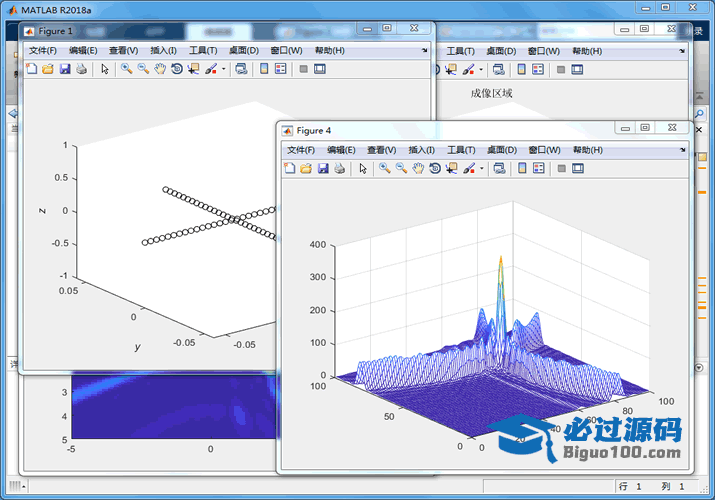This screenshot has height=500, width=715.
Task: Open 帮助(H) menu in background figure window
Action: (587, 51)
